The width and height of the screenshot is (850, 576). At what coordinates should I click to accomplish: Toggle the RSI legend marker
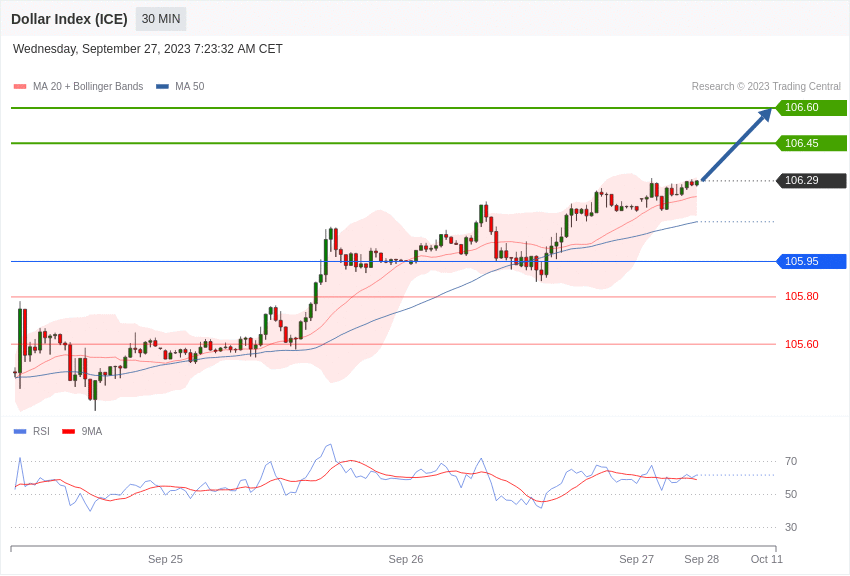20,432
